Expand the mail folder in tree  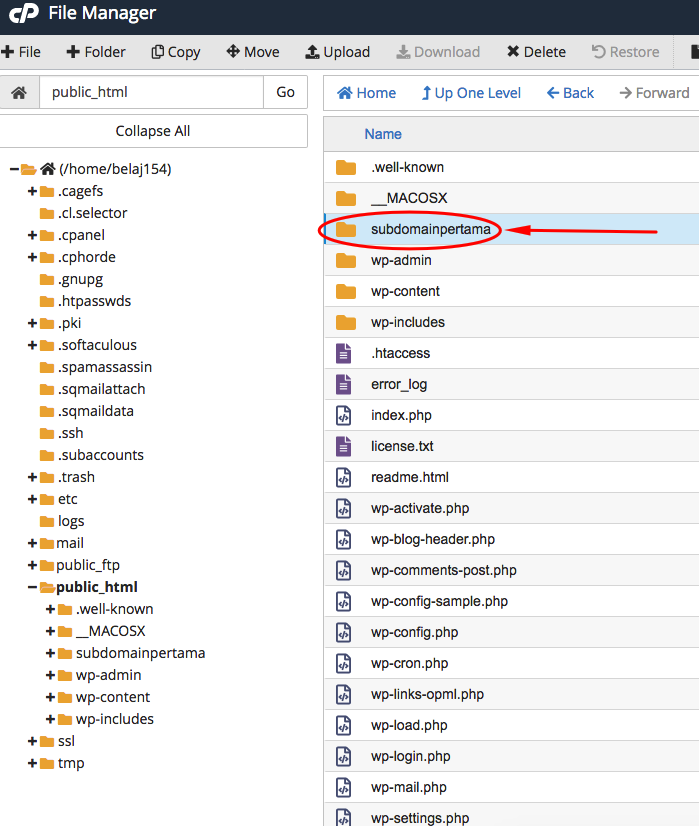pos(32,543)
